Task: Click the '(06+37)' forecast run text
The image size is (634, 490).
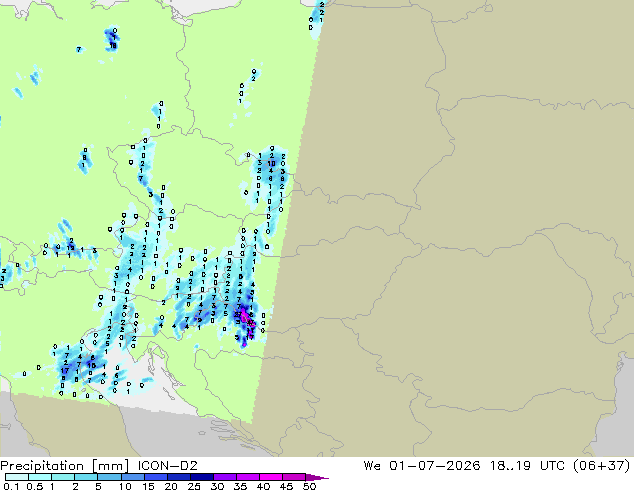Action: [x=602, y=466]
